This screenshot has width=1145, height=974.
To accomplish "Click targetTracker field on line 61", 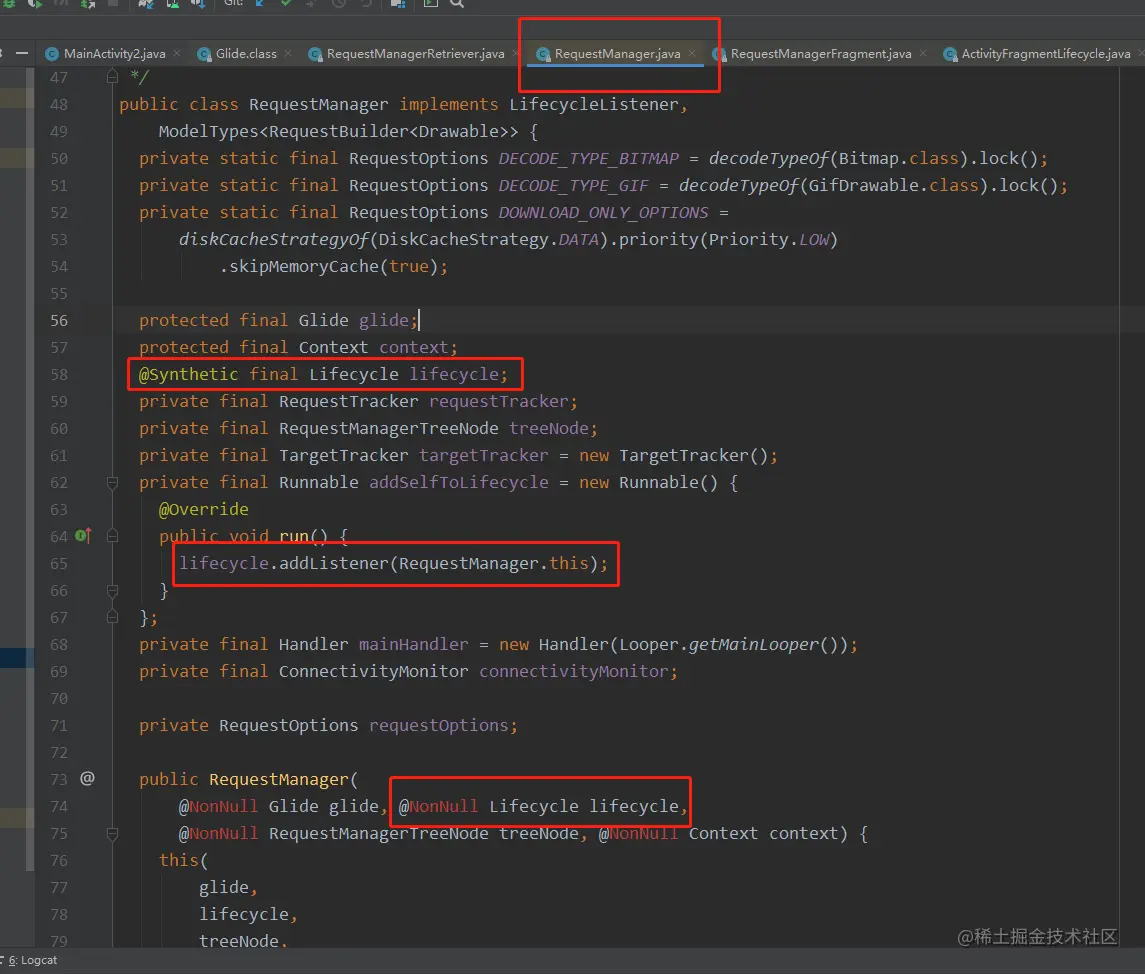I will 483,456.
